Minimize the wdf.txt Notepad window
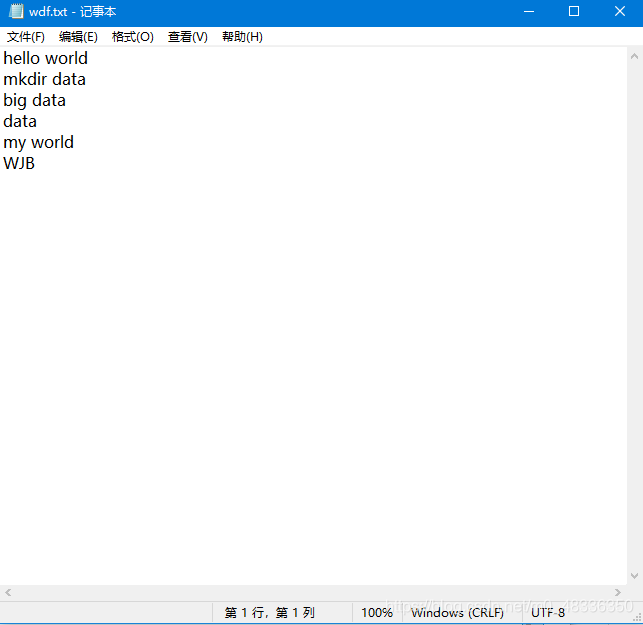 529,11
